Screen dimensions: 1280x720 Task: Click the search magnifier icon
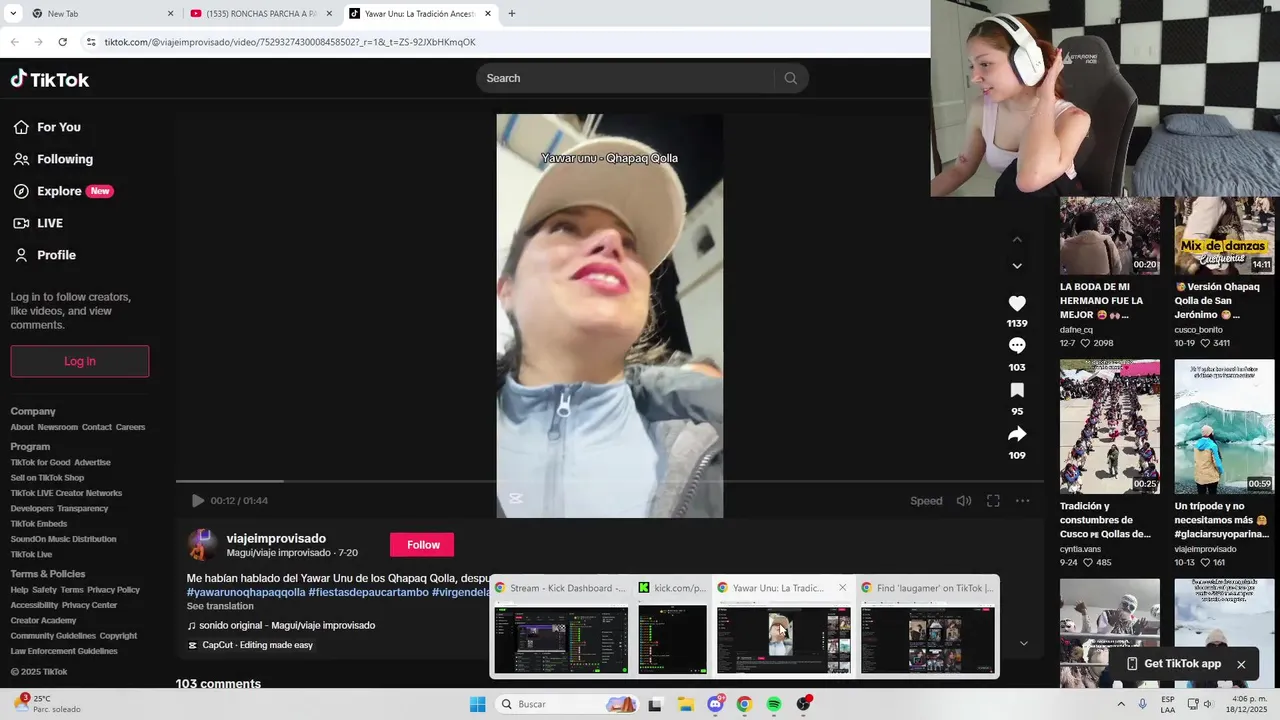point(791,78)
